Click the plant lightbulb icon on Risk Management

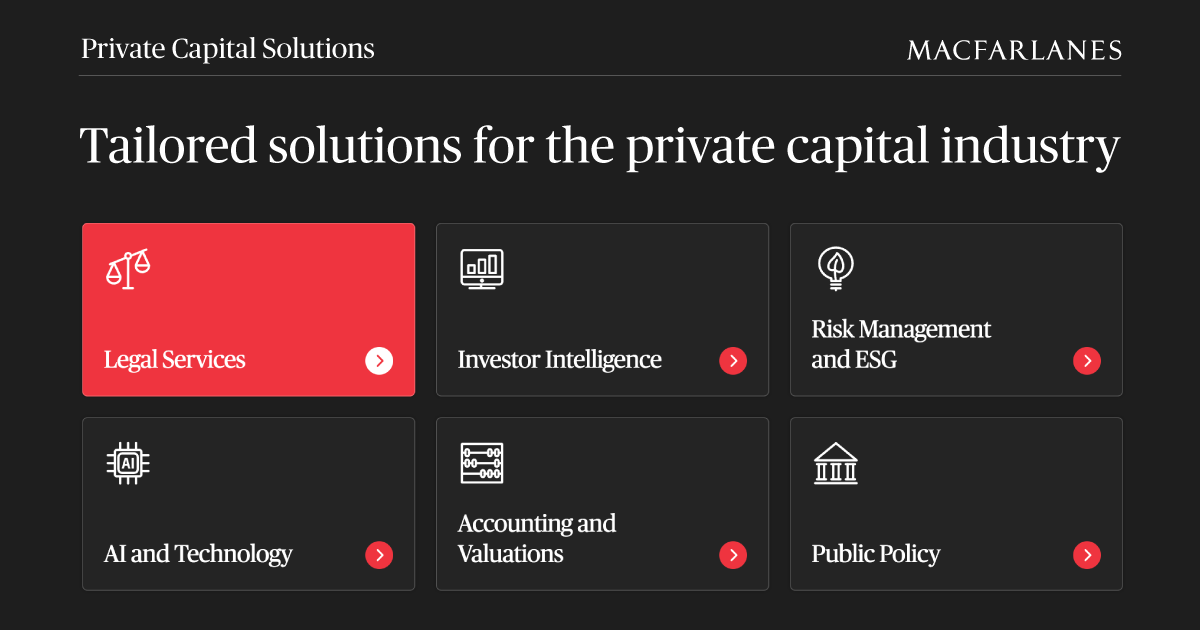[x=835, y=268]
